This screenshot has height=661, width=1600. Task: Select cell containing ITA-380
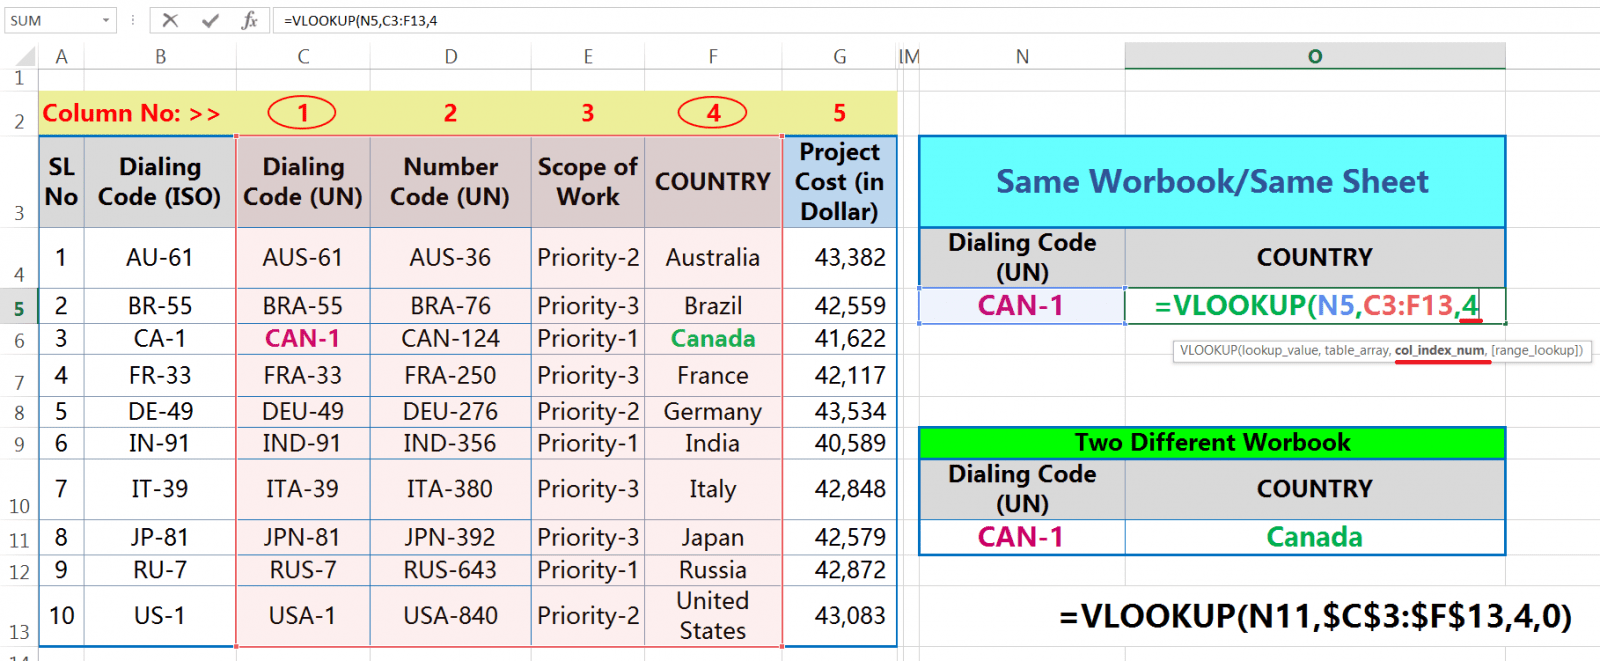[451, 489]
